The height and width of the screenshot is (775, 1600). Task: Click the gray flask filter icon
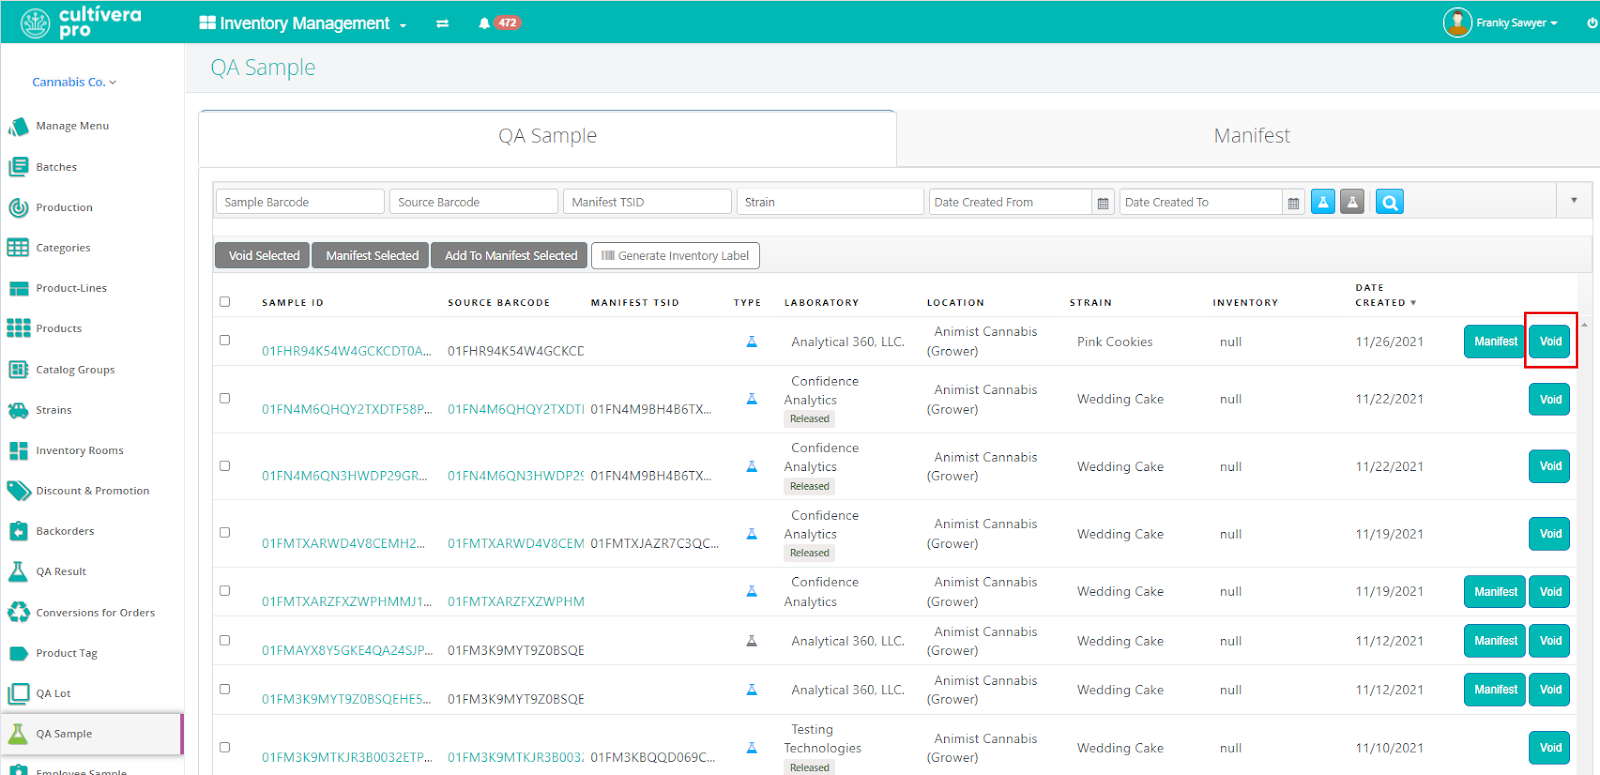point(1352,202)
